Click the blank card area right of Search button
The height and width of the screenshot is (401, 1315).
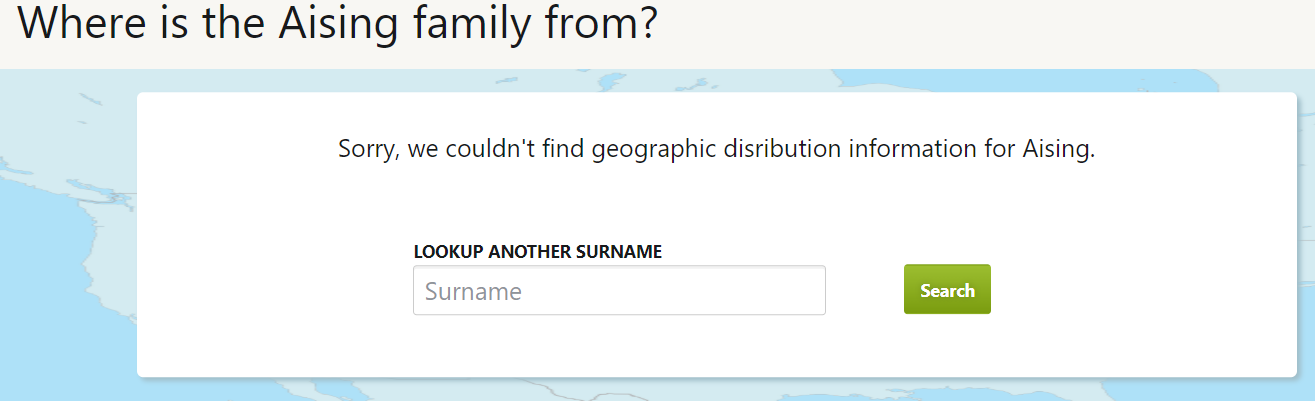(x=1130, y=290)
